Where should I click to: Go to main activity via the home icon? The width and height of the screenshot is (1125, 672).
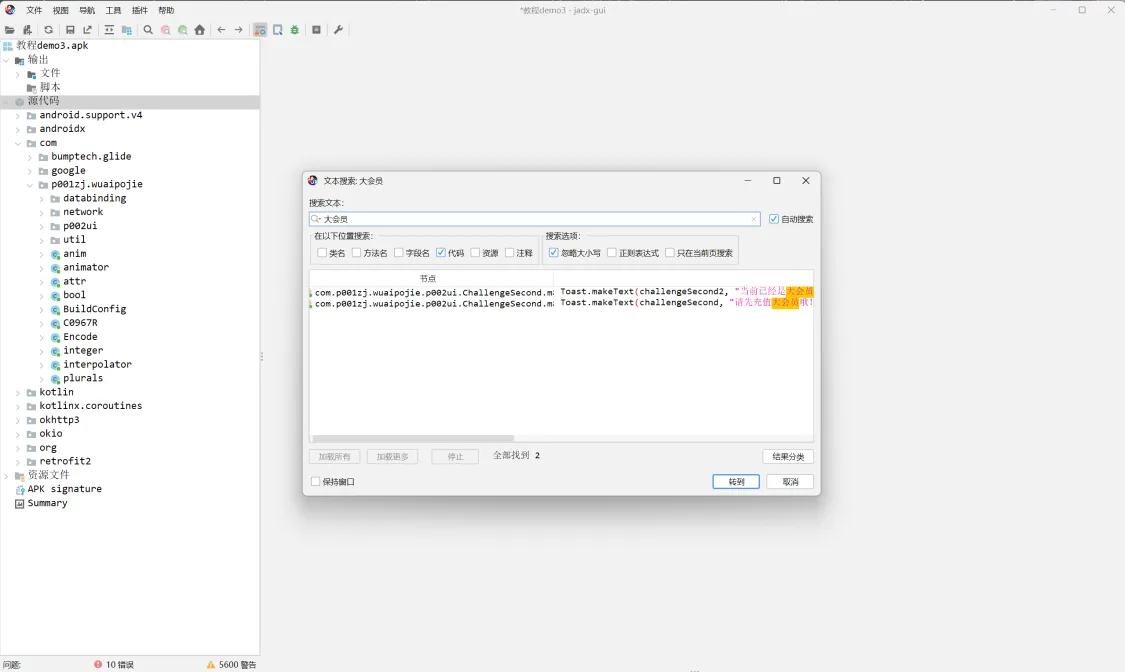pos(199,30)
